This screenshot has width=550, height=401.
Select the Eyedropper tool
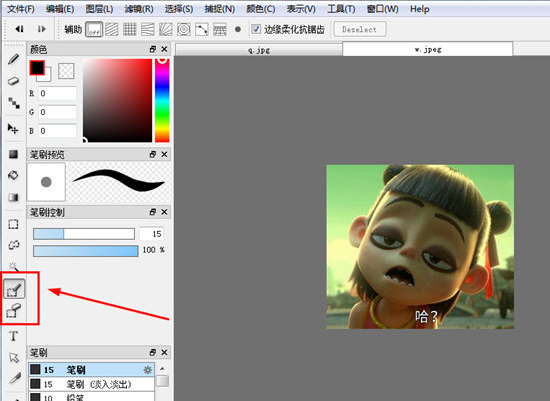coord(14,379)
